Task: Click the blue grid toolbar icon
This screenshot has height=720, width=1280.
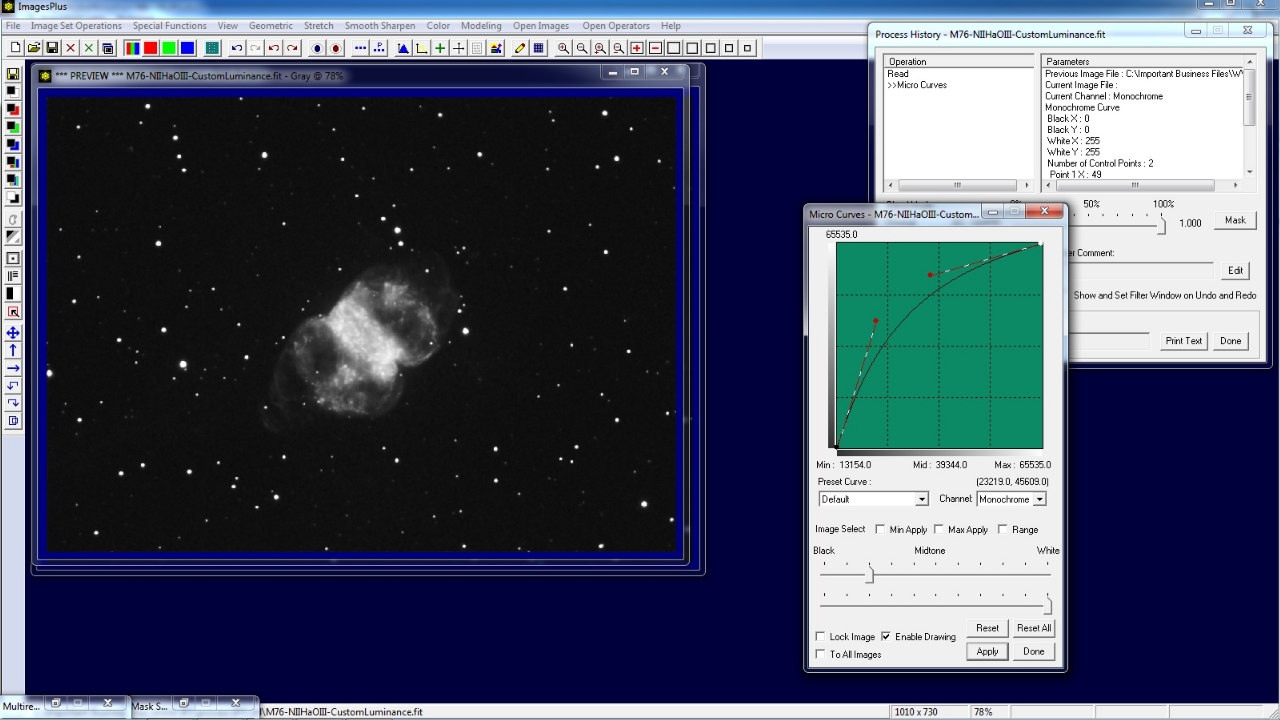Action: pyautogui.click(x=538, y=48)
